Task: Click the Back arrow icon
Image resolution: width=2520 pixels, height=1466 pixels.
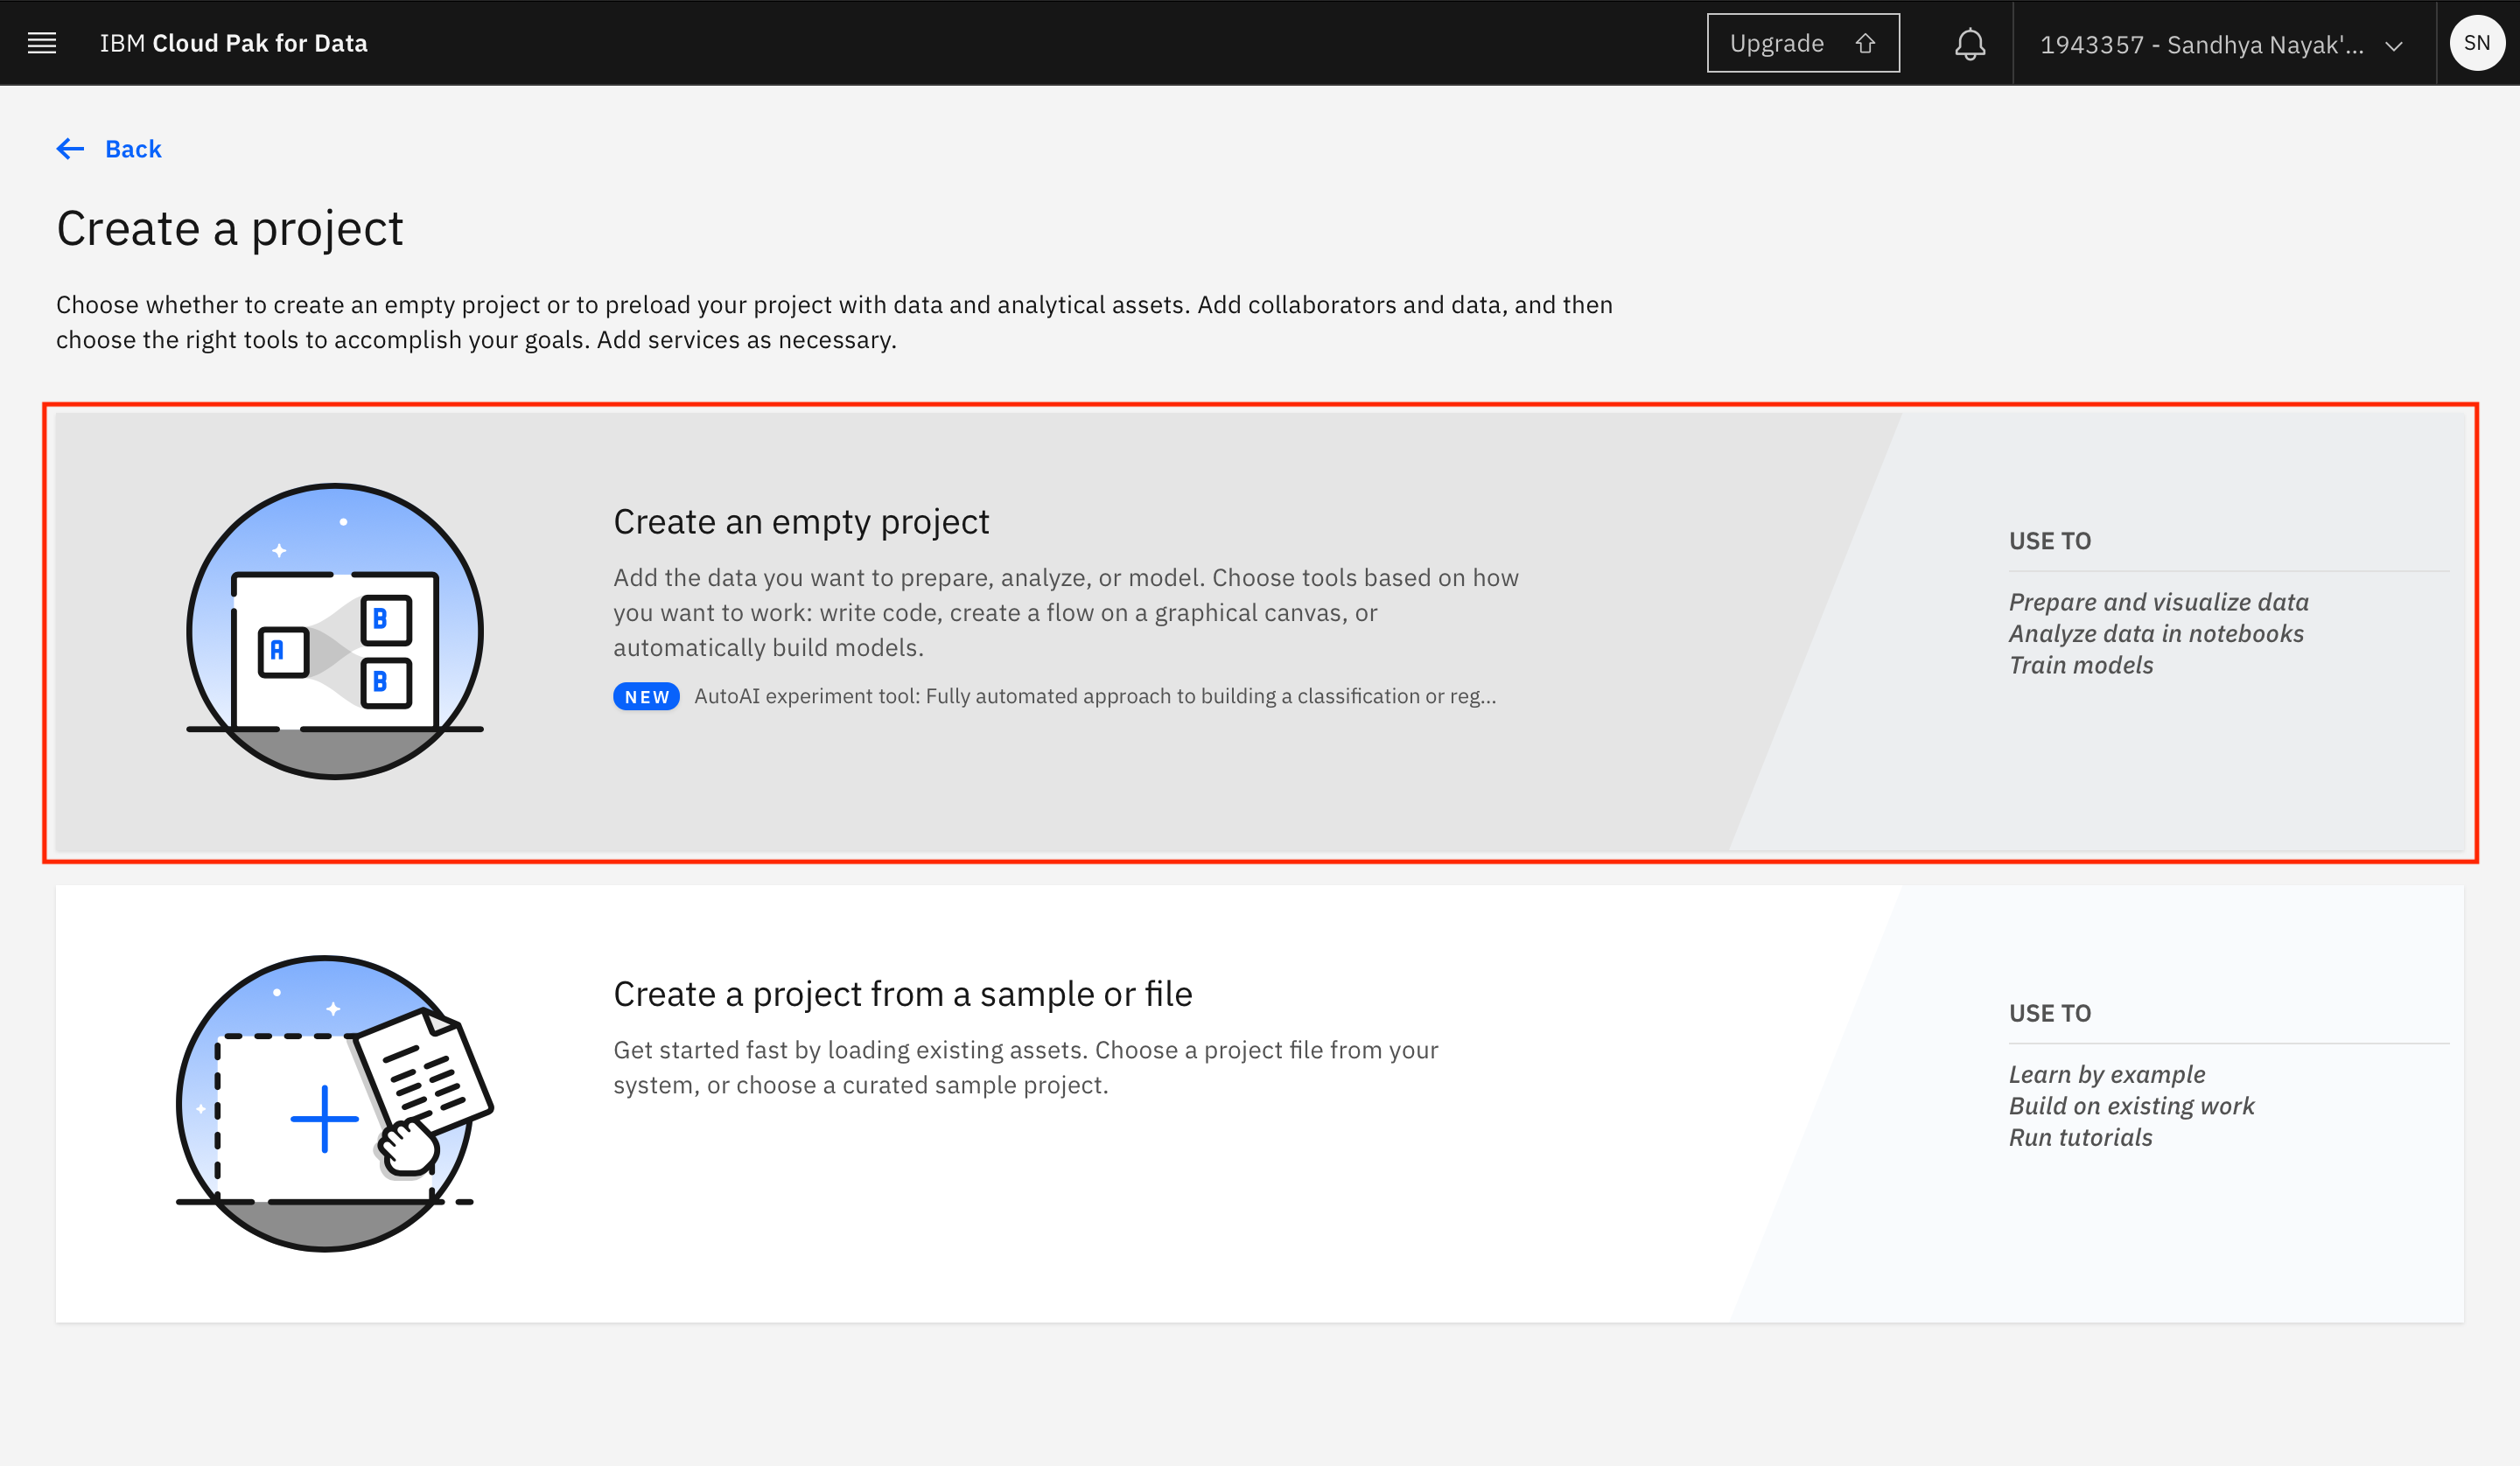Action: pos(70,149)
